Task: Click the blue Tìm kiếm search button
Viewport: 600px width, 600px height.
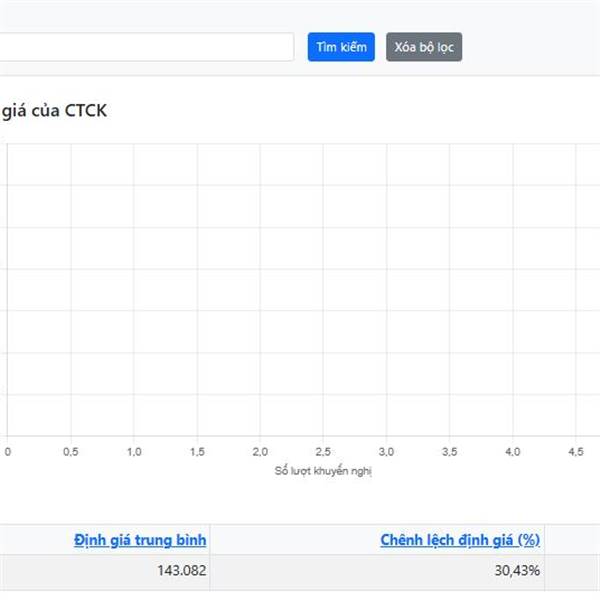Action: point(341,47)
